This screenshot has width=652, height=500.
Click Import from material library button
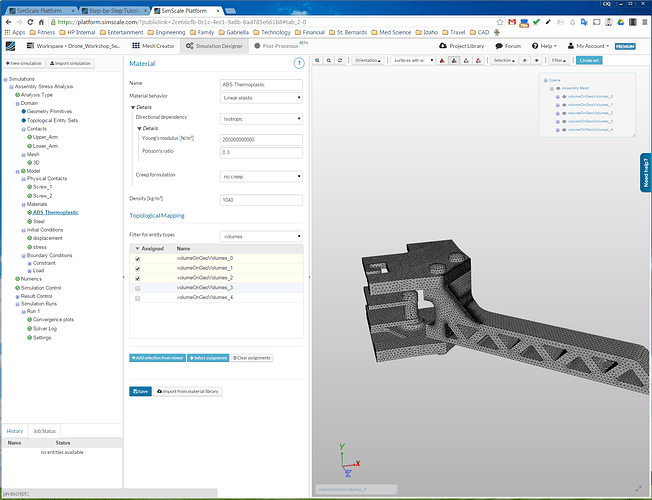click(189, 391)
